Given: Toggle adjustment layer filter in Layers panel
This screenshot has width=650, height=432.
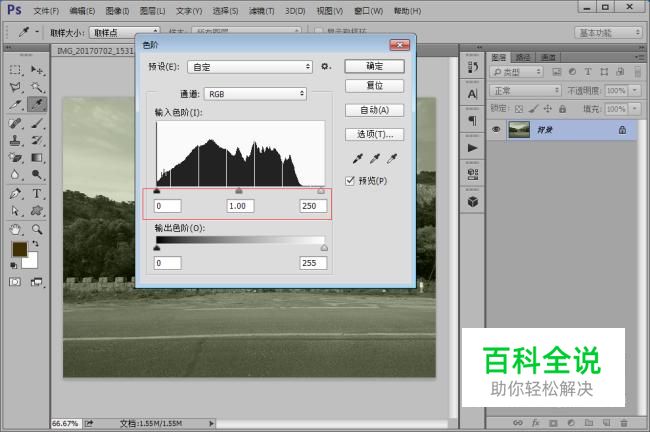Looking at the screenshot, I should click(572, 72).
